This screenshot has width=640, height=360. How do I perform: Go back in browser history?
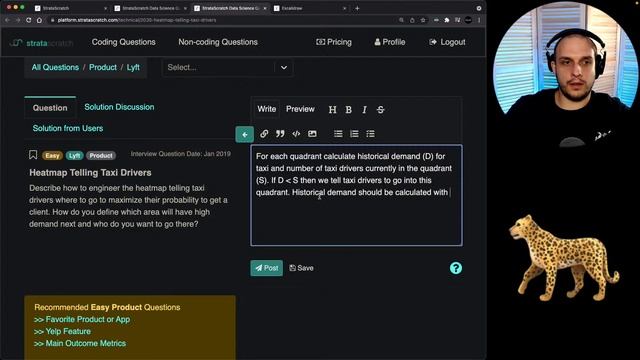7,20
